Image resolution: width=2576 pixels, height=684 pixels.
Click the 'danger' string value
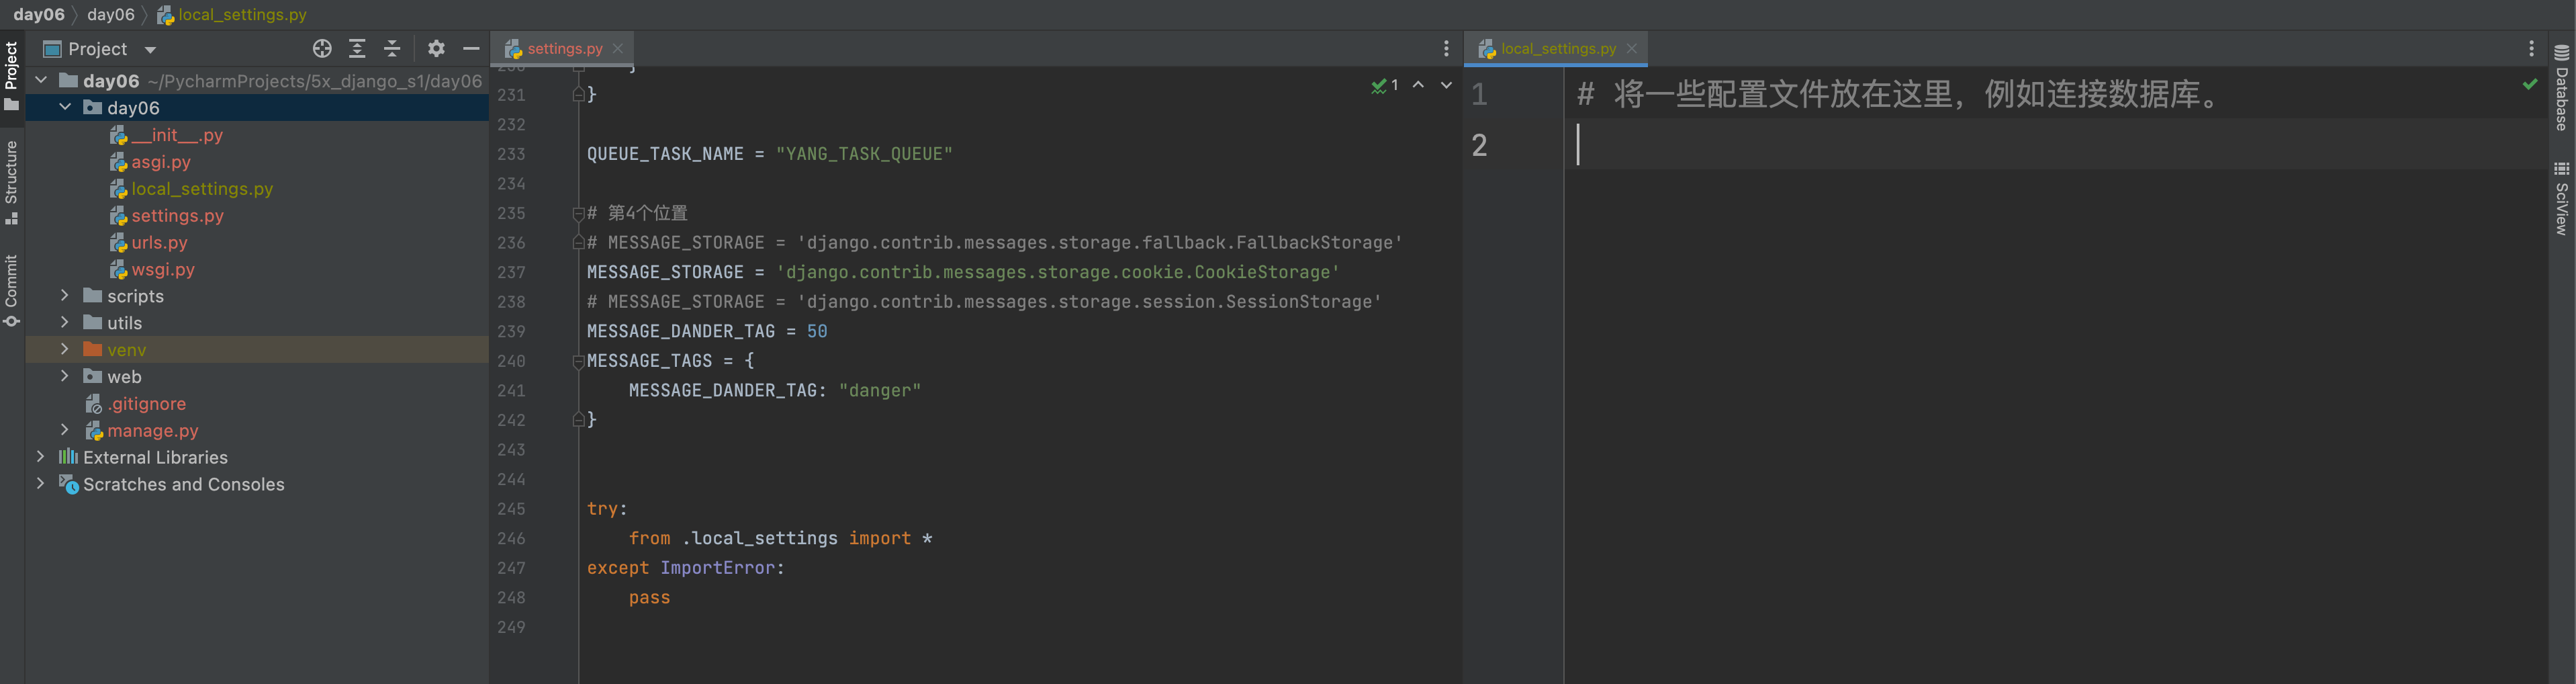point(880,391)
